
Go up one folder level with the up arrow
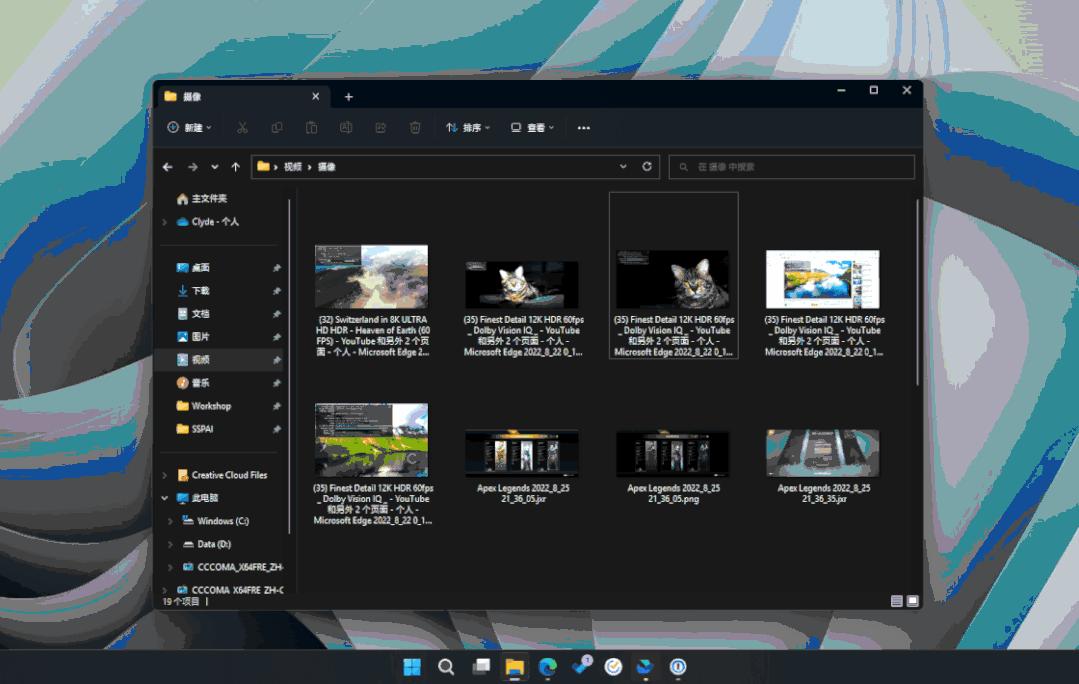pos(236,167)
